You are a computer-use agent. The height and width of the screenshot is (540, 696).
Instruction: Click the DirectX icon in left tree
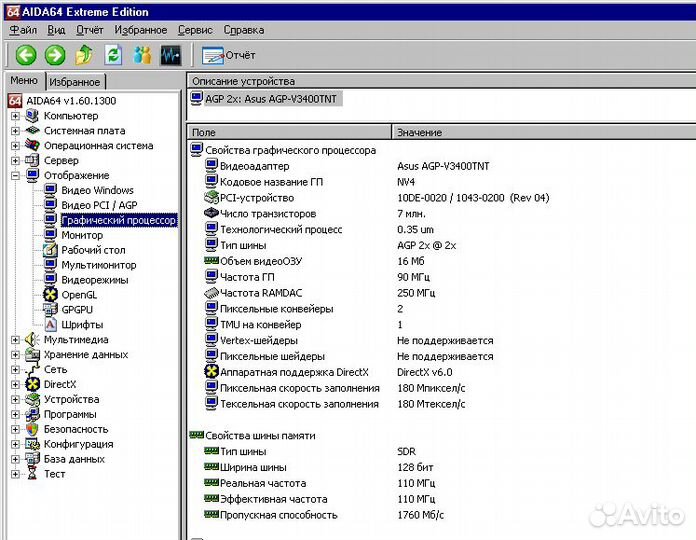[x=32, y=385]
